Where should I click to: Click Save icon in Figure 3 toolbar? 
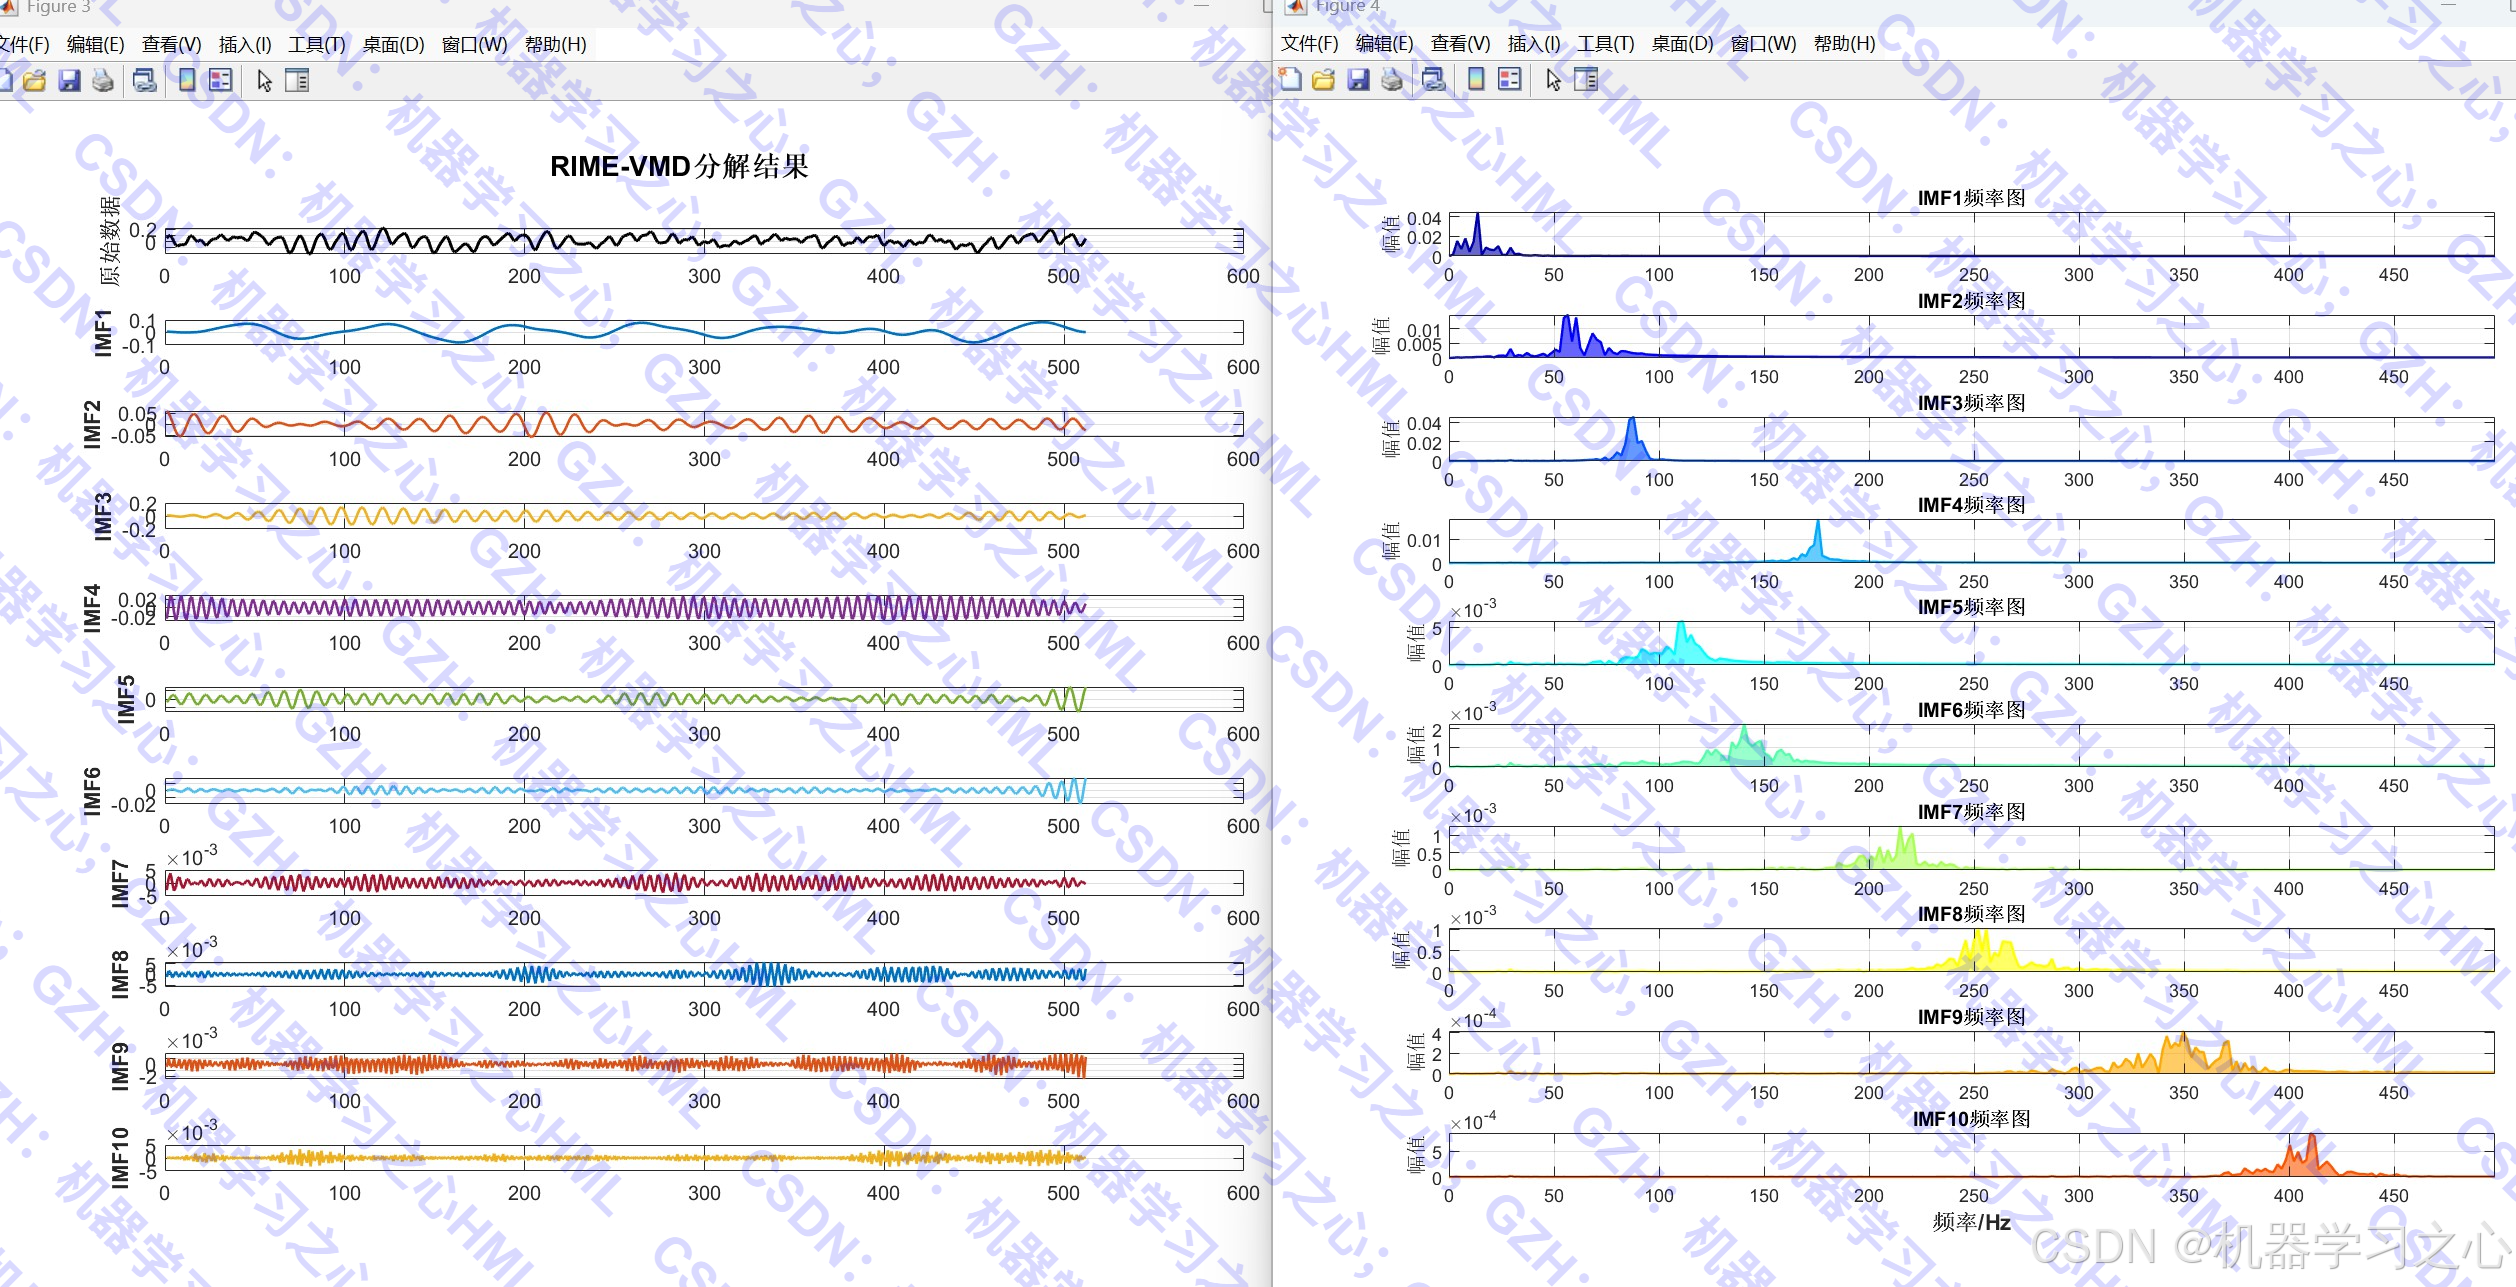point(69,81)
